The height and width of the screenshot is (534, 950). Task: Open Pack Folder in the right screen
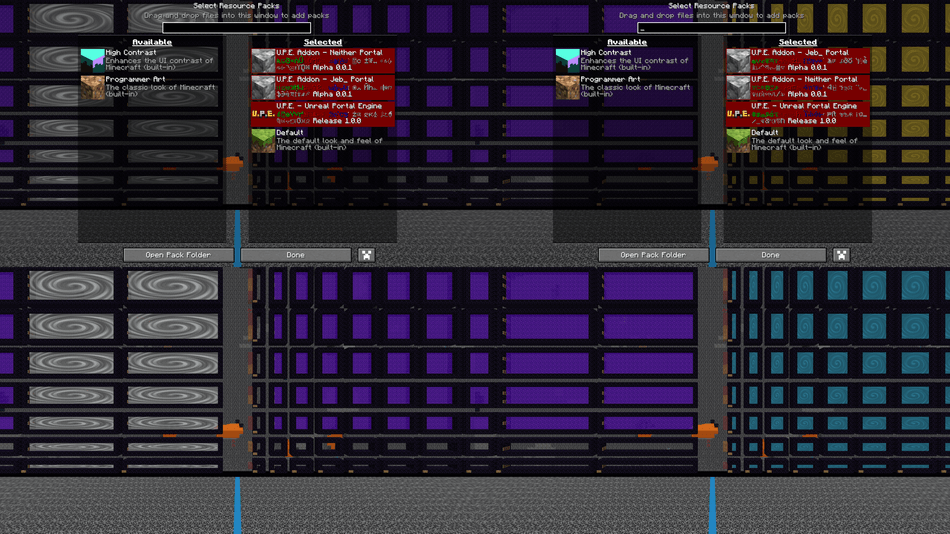(653, 255)
